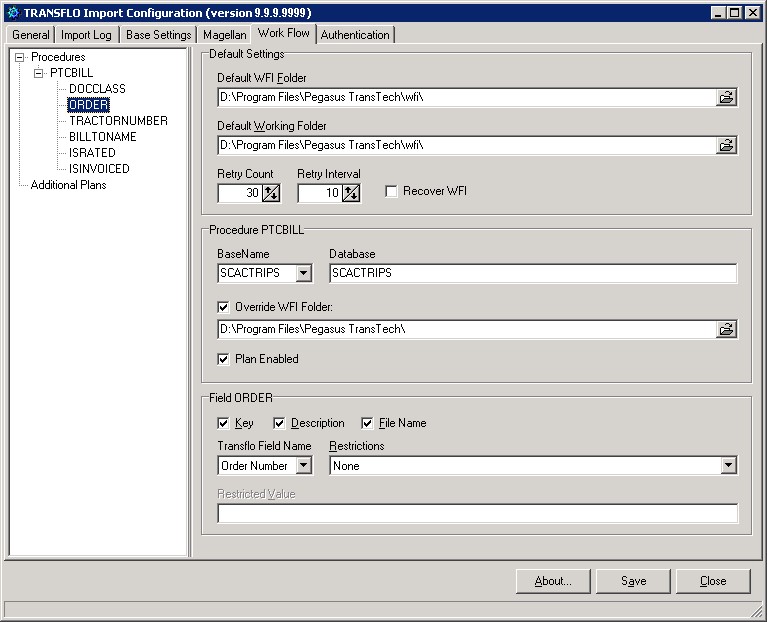Switch to the General tab
767x622 pixels.
(x=30, y=35)
